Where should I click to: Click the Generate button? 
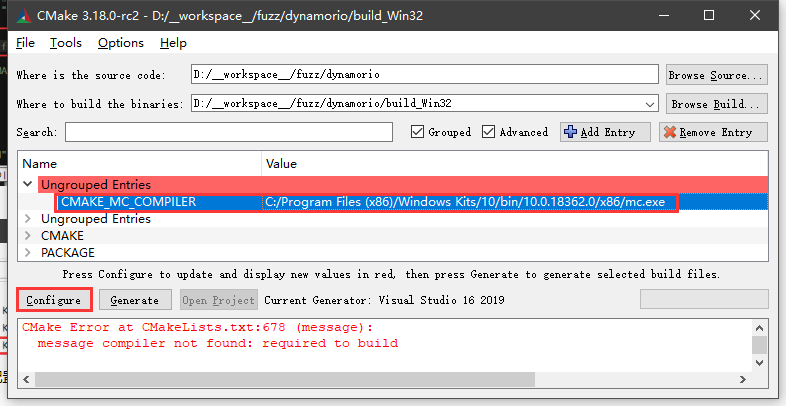tap(135, 300)
